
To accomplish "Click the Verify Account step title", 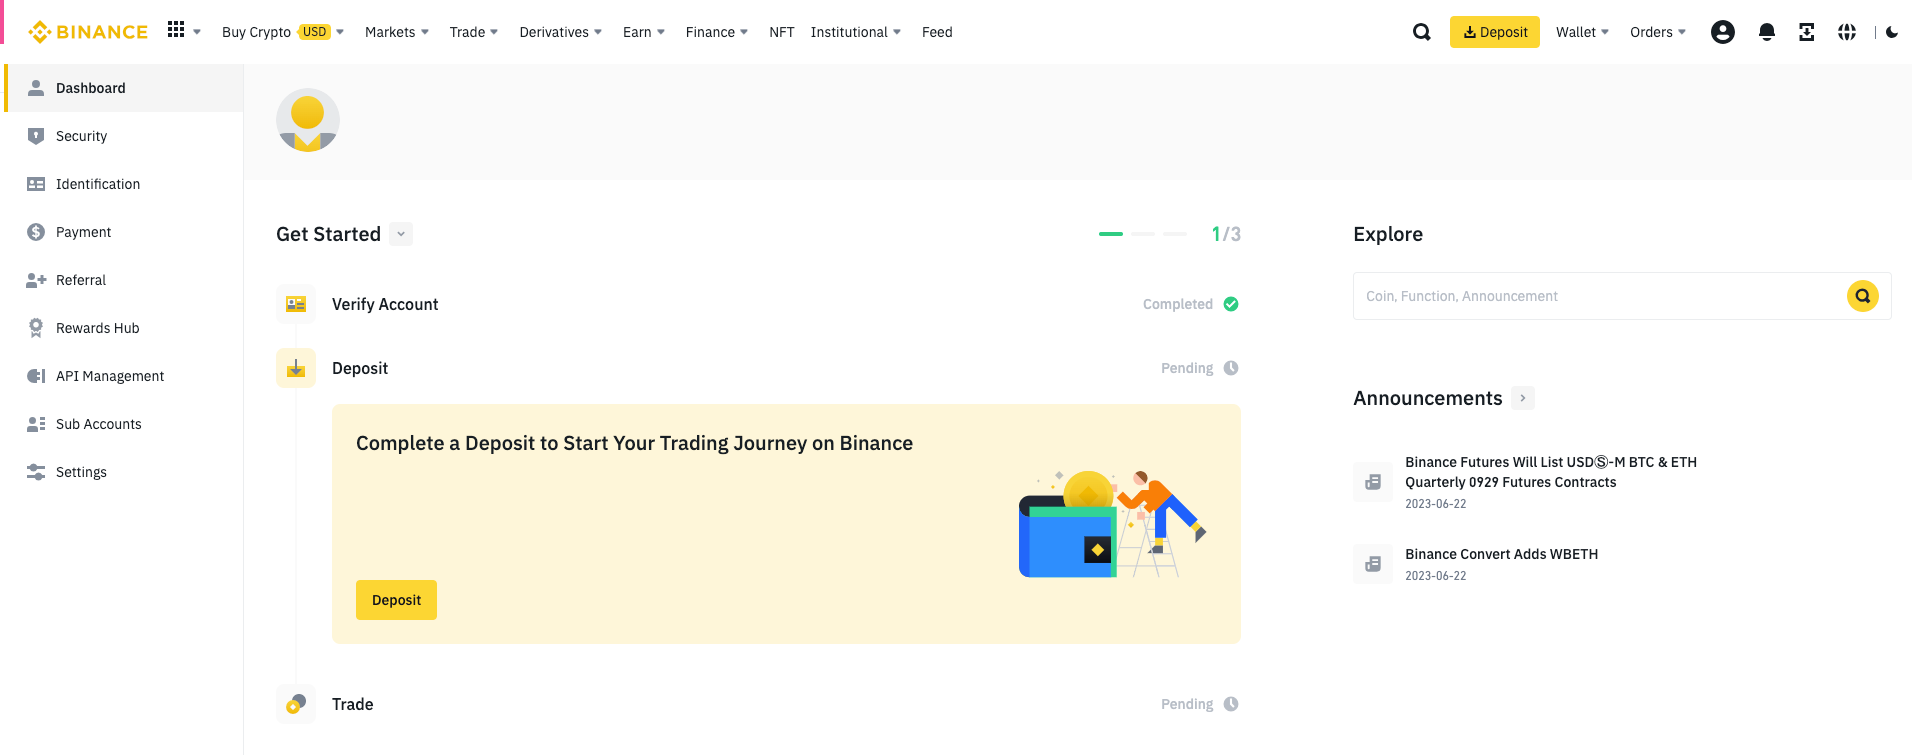I will click(385, 304).
